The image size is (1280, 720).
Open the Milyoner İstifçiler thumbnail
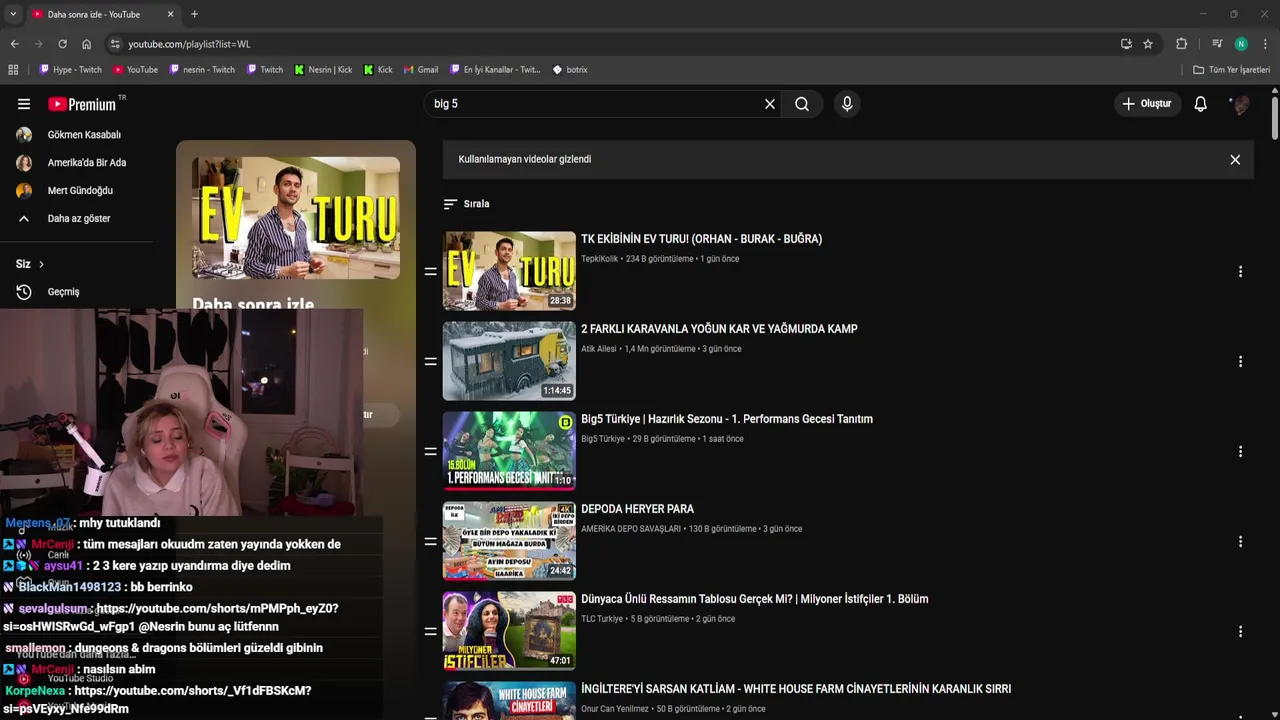click(509, 631)
